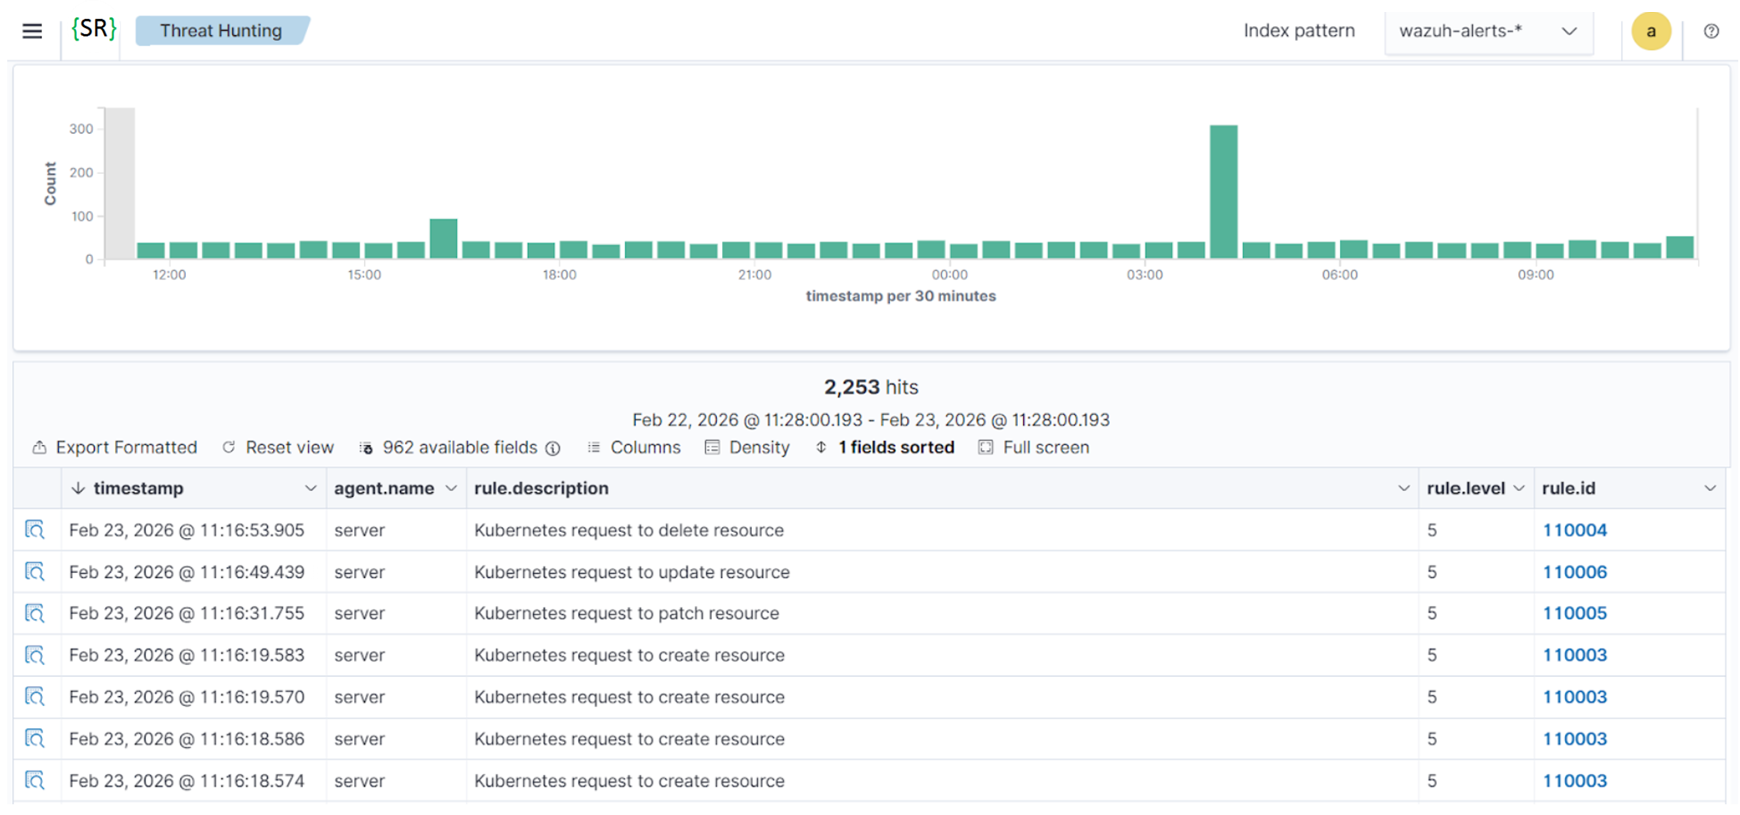The height and width of the screenshot is (815, 1740).
Task: Click info icon beside available fields
Action: click(553, 448)
